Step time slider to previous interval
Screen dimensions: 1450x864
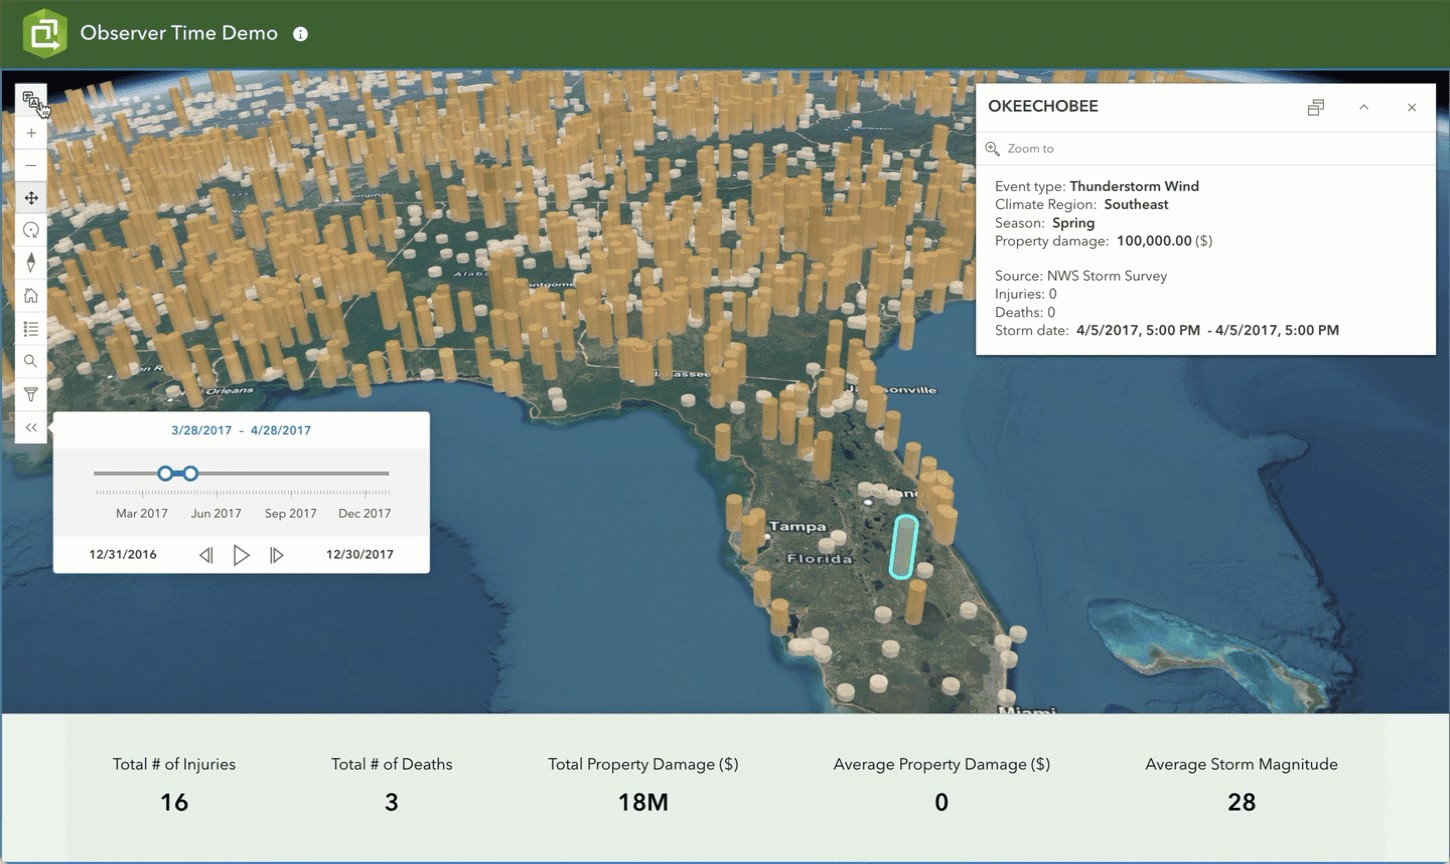(x=206, y=554)
